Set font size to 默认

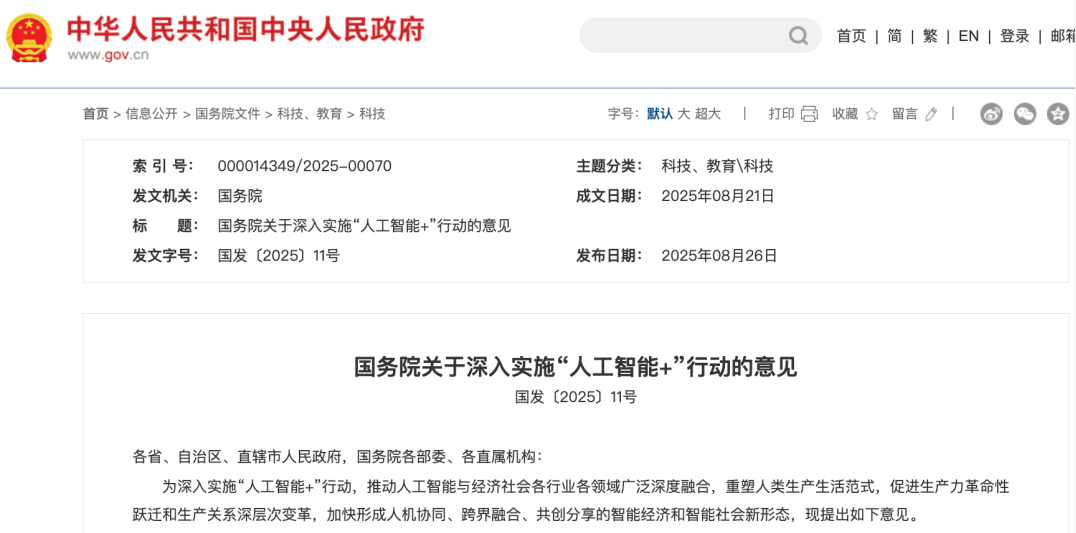click(x=660, y=114)
